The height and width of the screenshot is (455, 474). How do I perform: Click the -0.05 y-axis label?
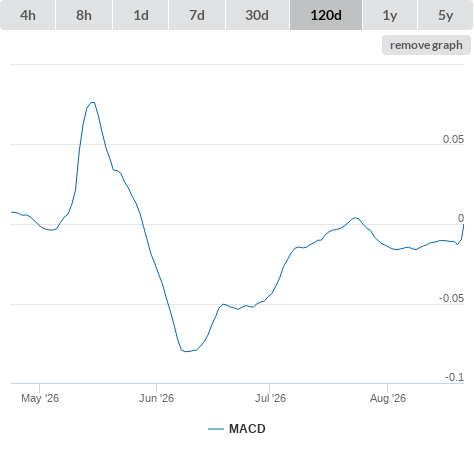point(451,298)
